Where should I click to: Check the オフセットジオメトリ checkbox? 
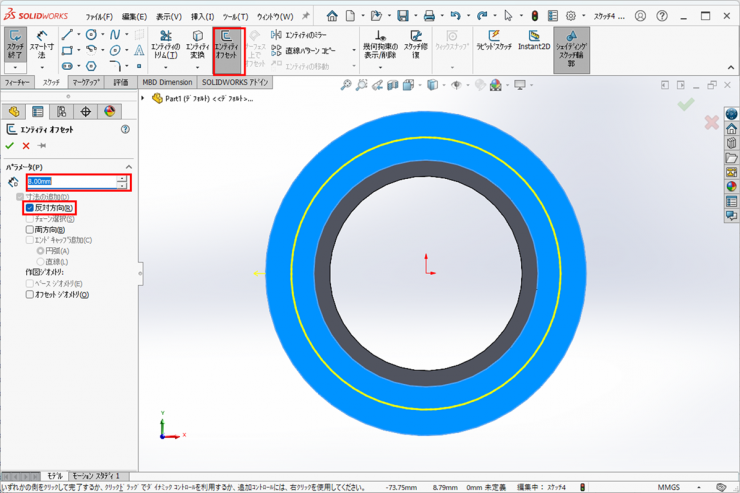pos(30,295)
